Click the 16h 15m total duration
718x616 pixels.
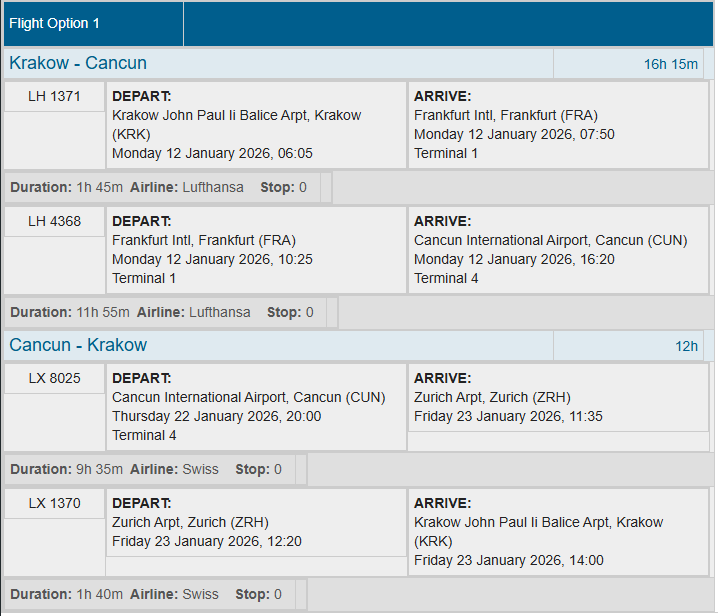tap(670, 64)
